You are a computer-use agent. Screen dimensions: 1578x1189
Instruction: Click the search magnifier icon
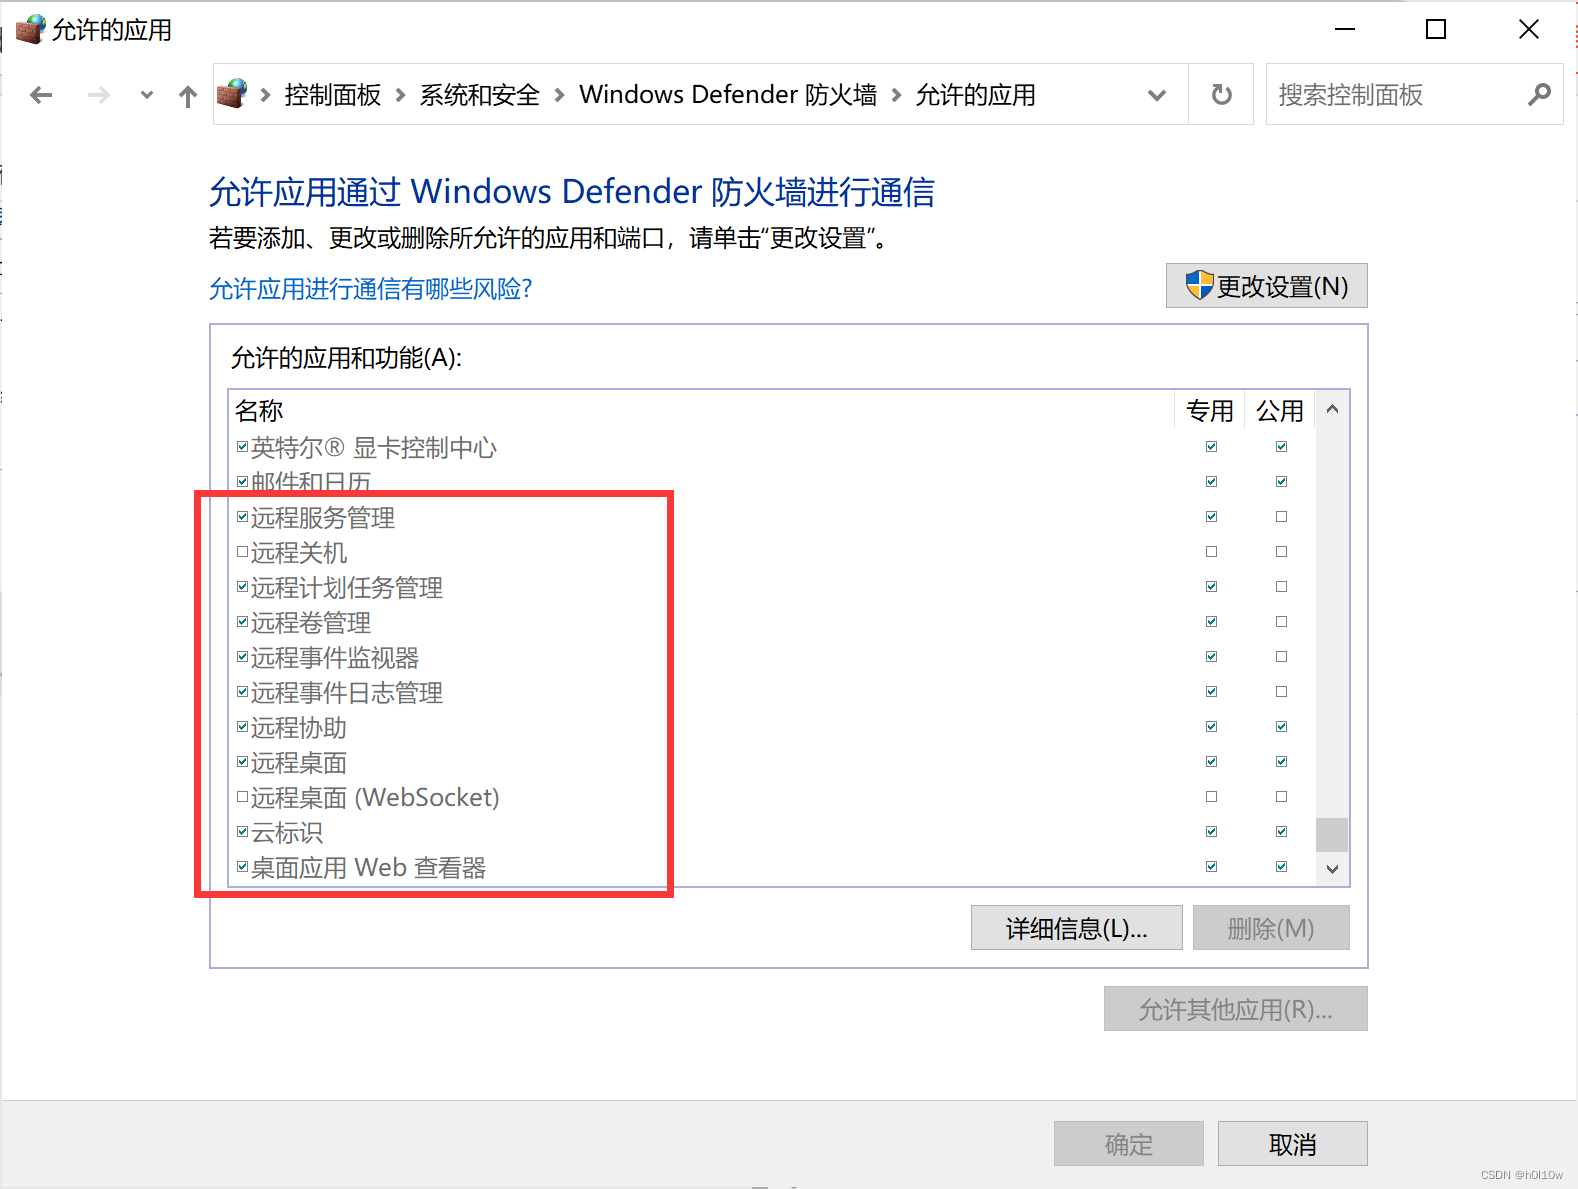(1539, 95)
